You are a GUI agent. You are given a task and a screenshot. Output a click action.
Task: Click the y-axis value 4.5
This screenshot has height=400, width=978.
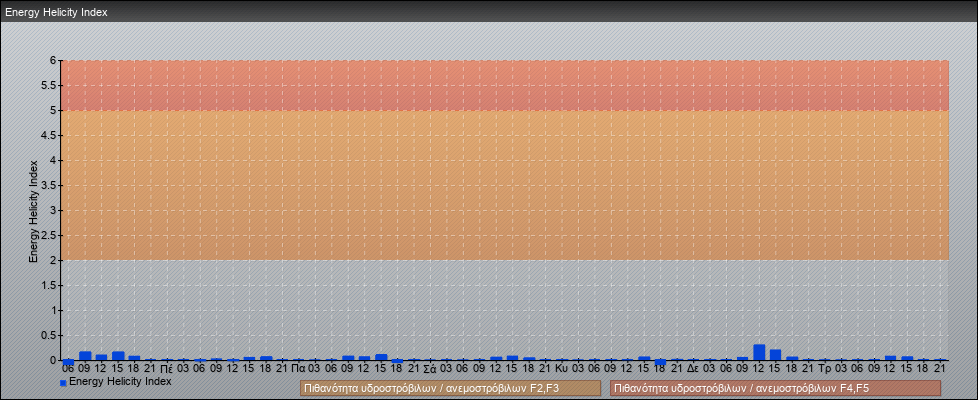pyautogui.click(x=49, y=135)
